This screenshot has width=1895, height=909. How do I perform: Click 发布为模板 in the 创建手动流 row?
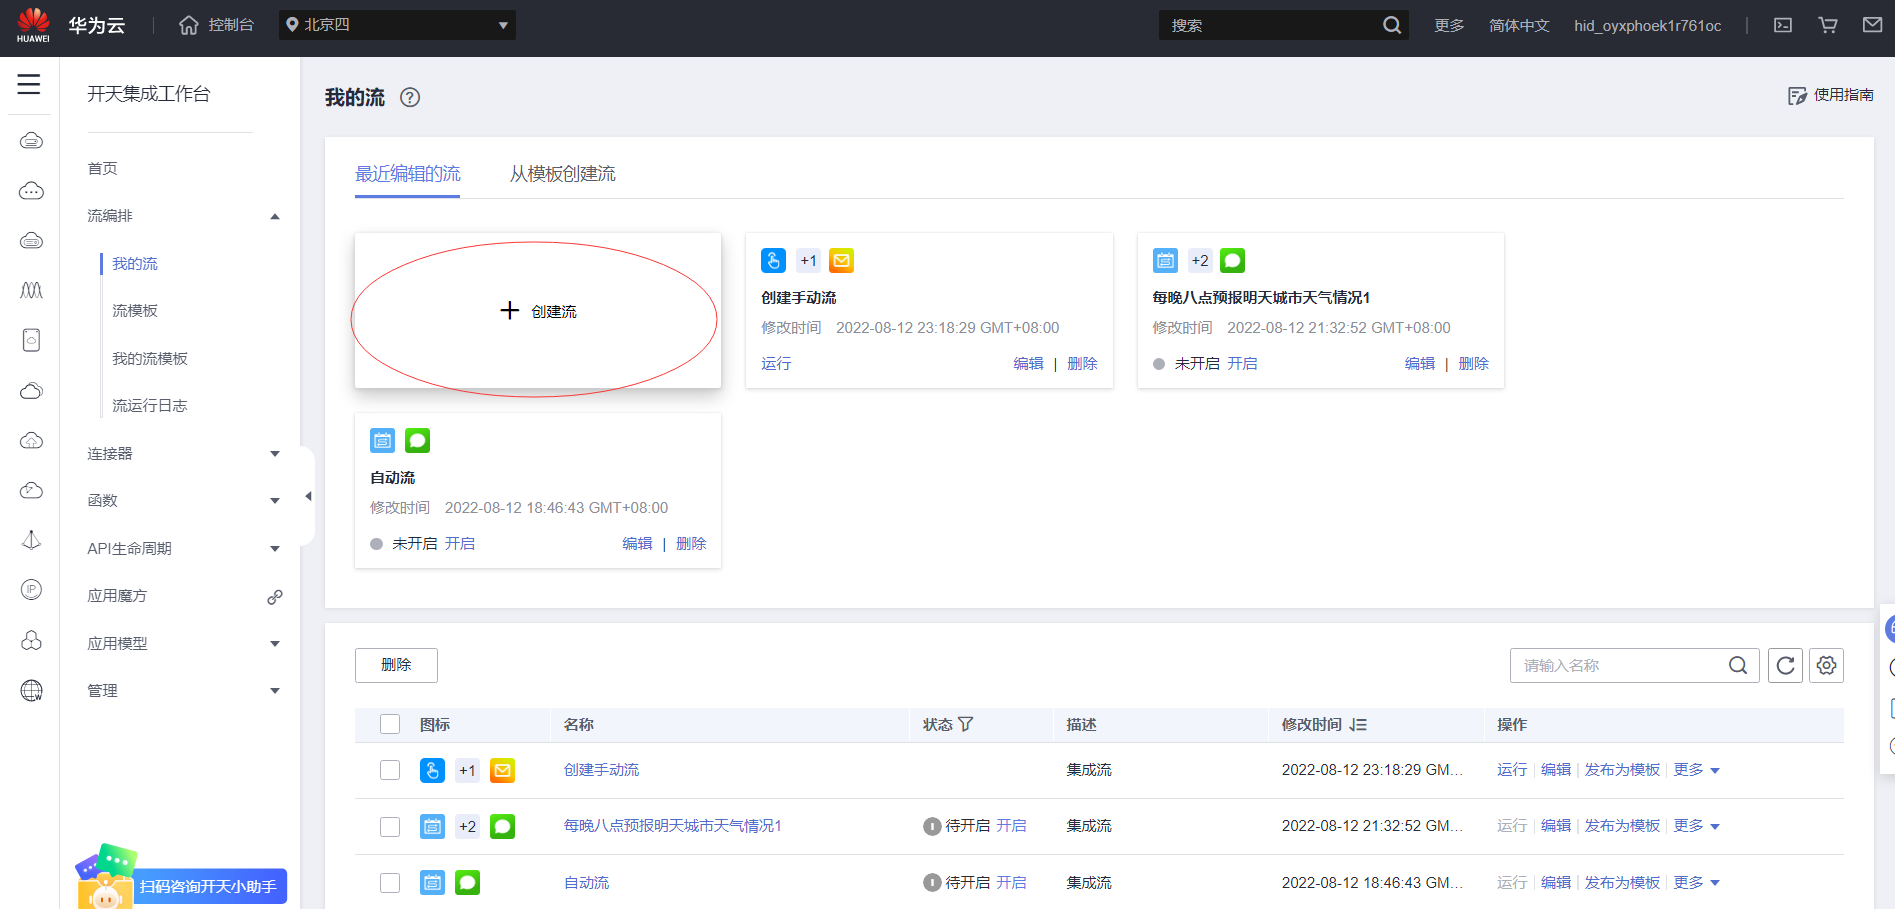(x=1622, y=770)
